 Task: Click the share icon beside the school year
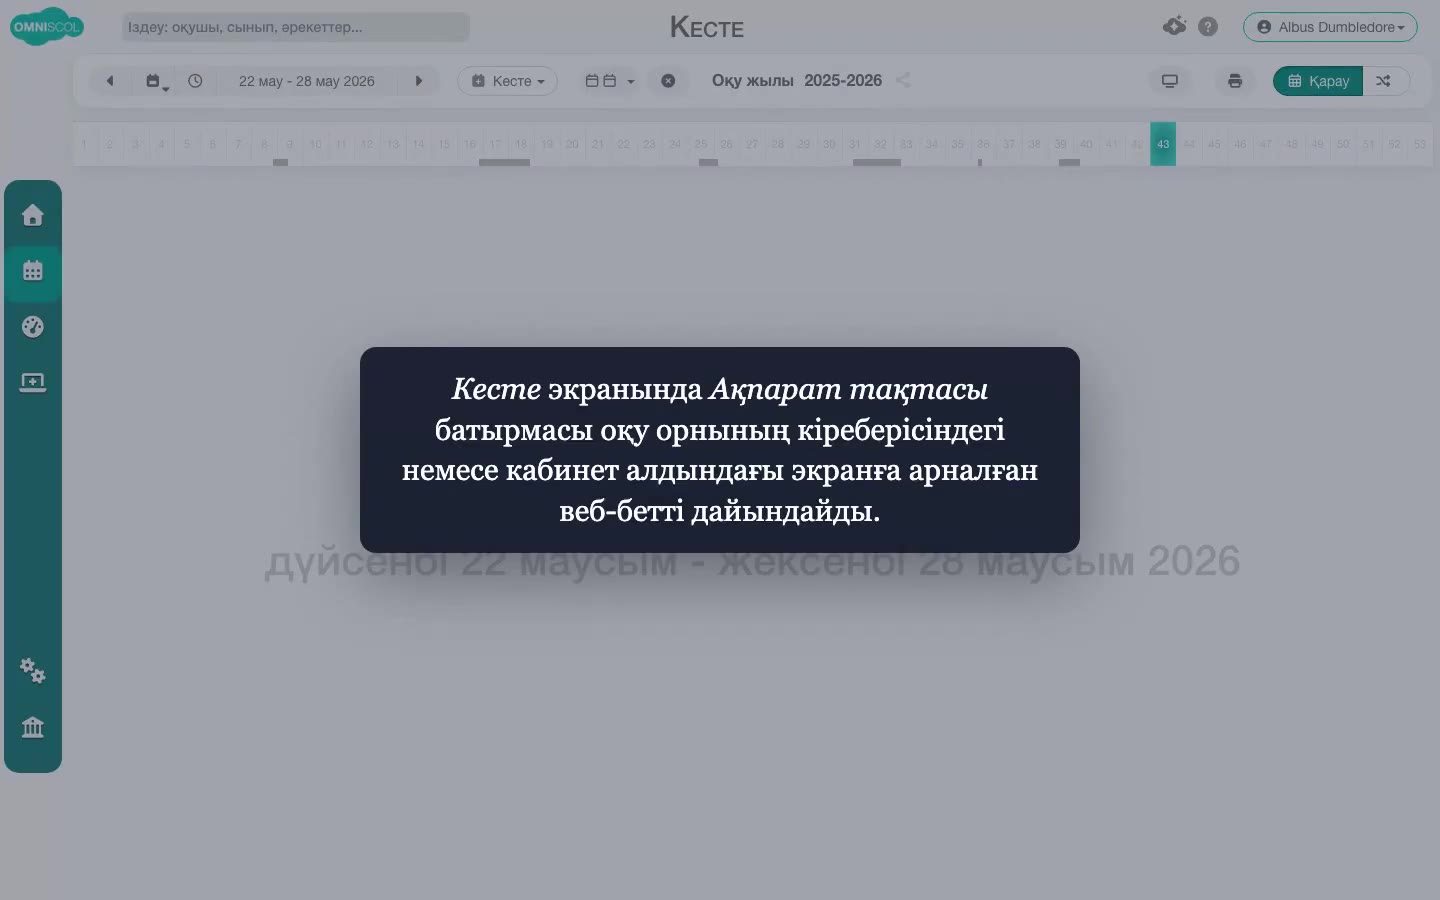903,81
